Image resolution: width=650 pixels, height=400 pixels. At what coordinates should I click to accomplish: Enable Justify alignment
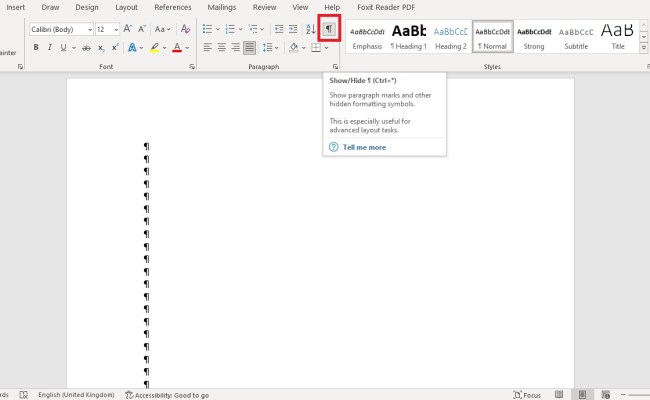tap(250, 48)
